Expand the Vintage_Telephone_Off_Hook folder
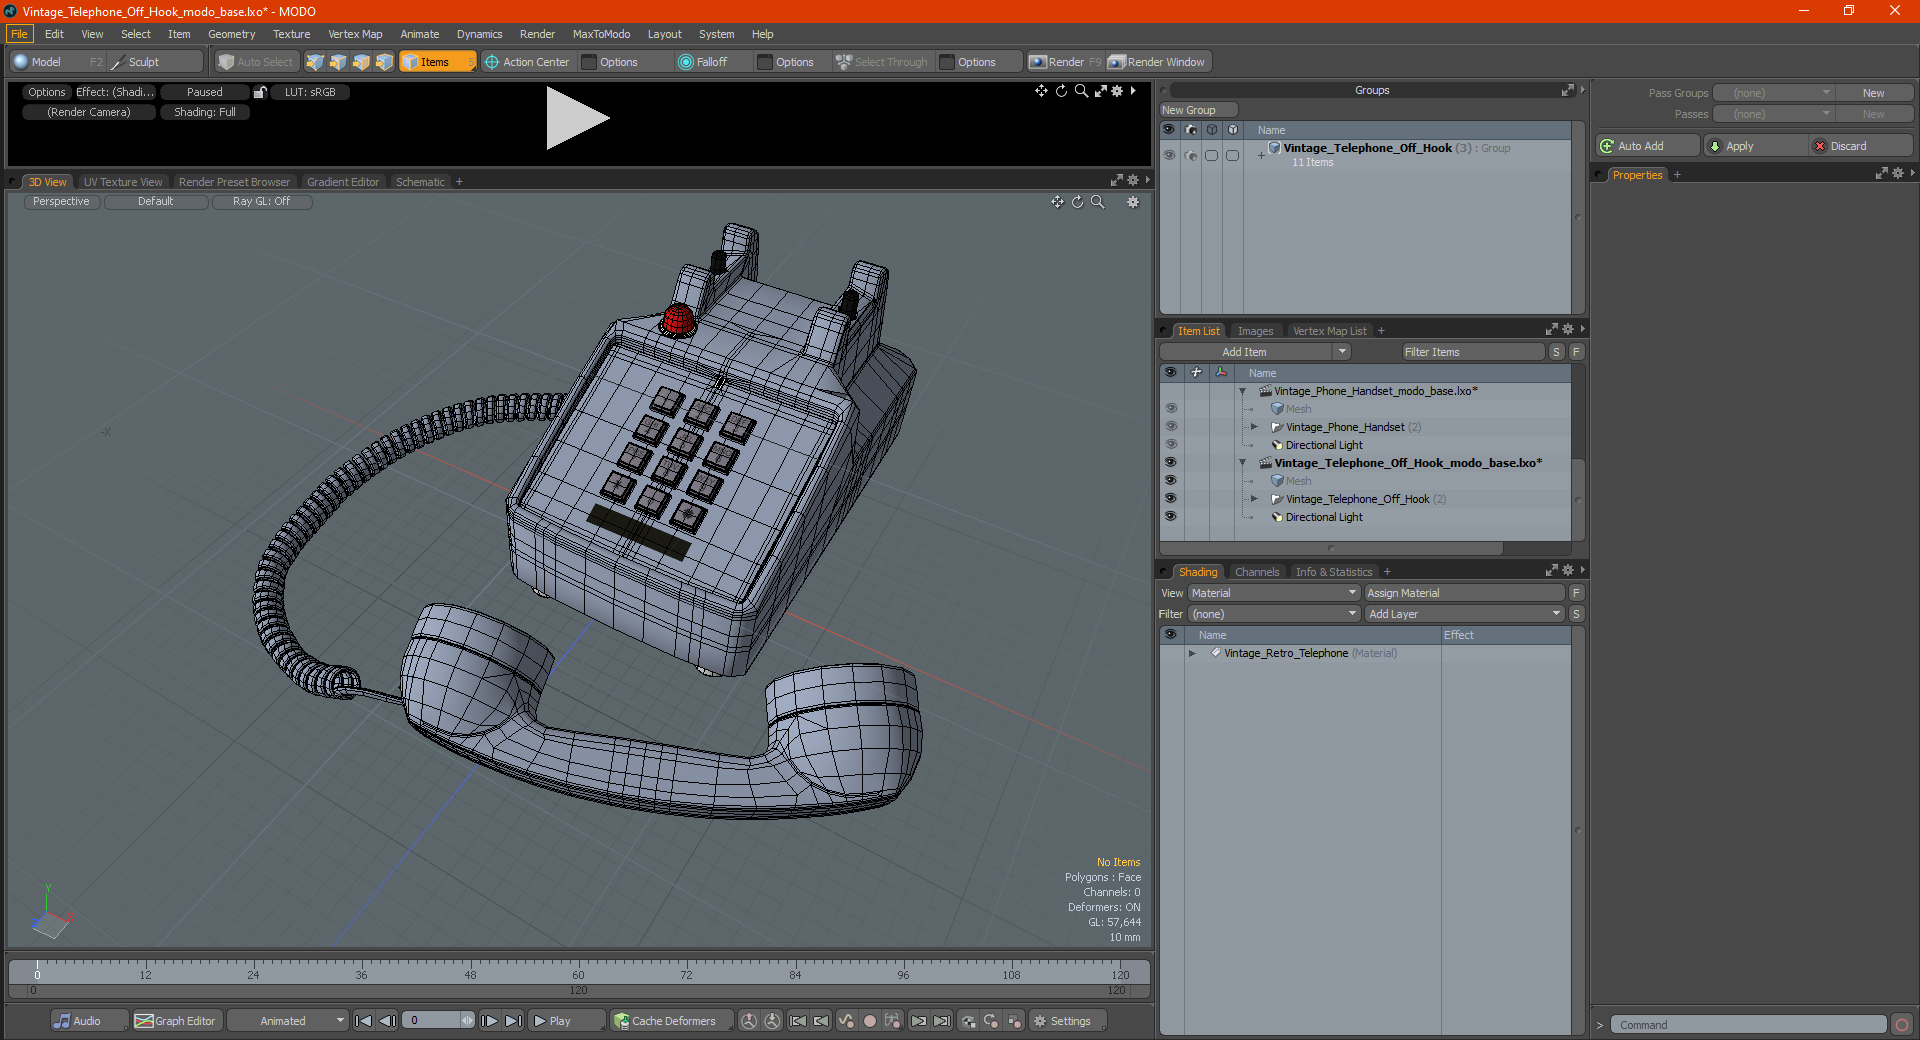The width and height of the screenshot is (1920, 1040). [1254, 499]
